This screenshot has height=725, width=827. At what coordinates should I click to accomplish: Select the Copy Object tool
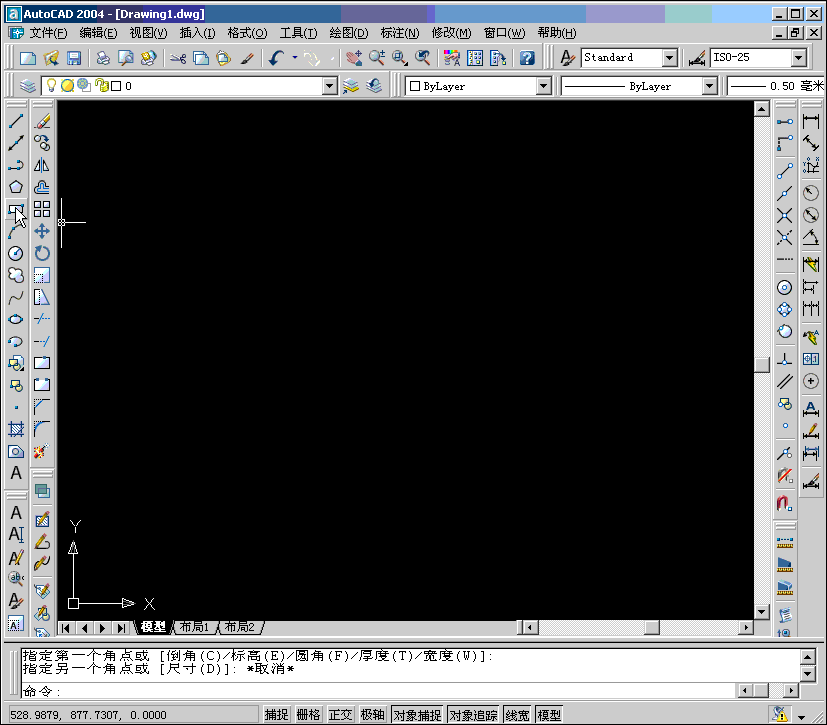42,143
